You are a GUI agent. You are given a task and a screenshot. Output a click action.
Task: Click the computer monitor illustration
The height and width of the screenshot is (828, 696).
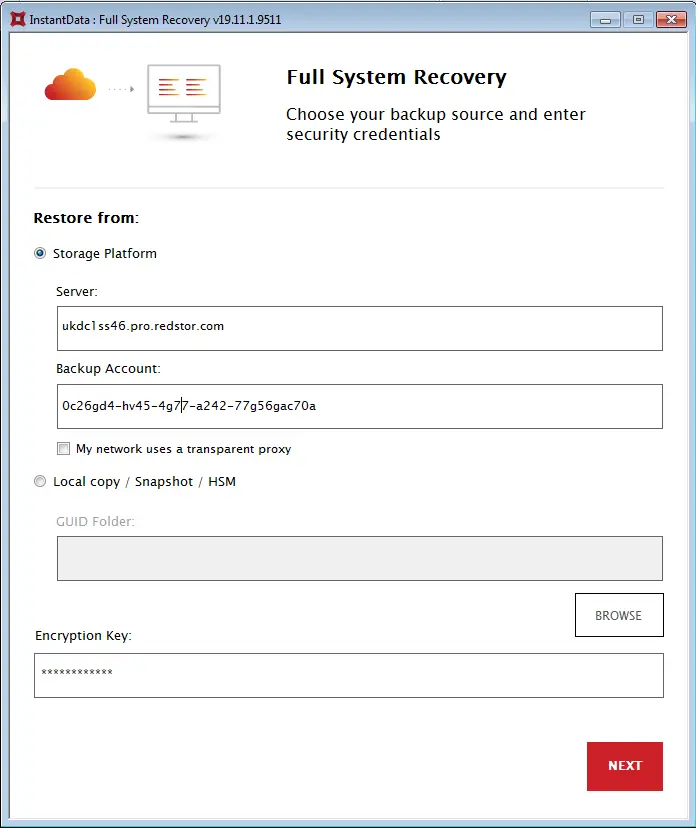(184, 93)
